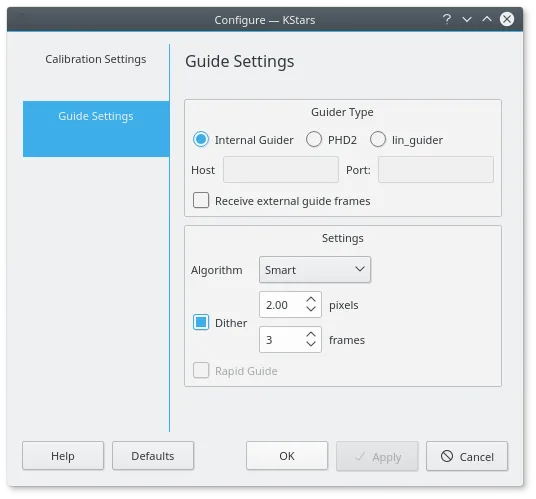Decrease dither pixels value with down arrow
Viewport: 536px width, 499px height.
click(311, 309)
